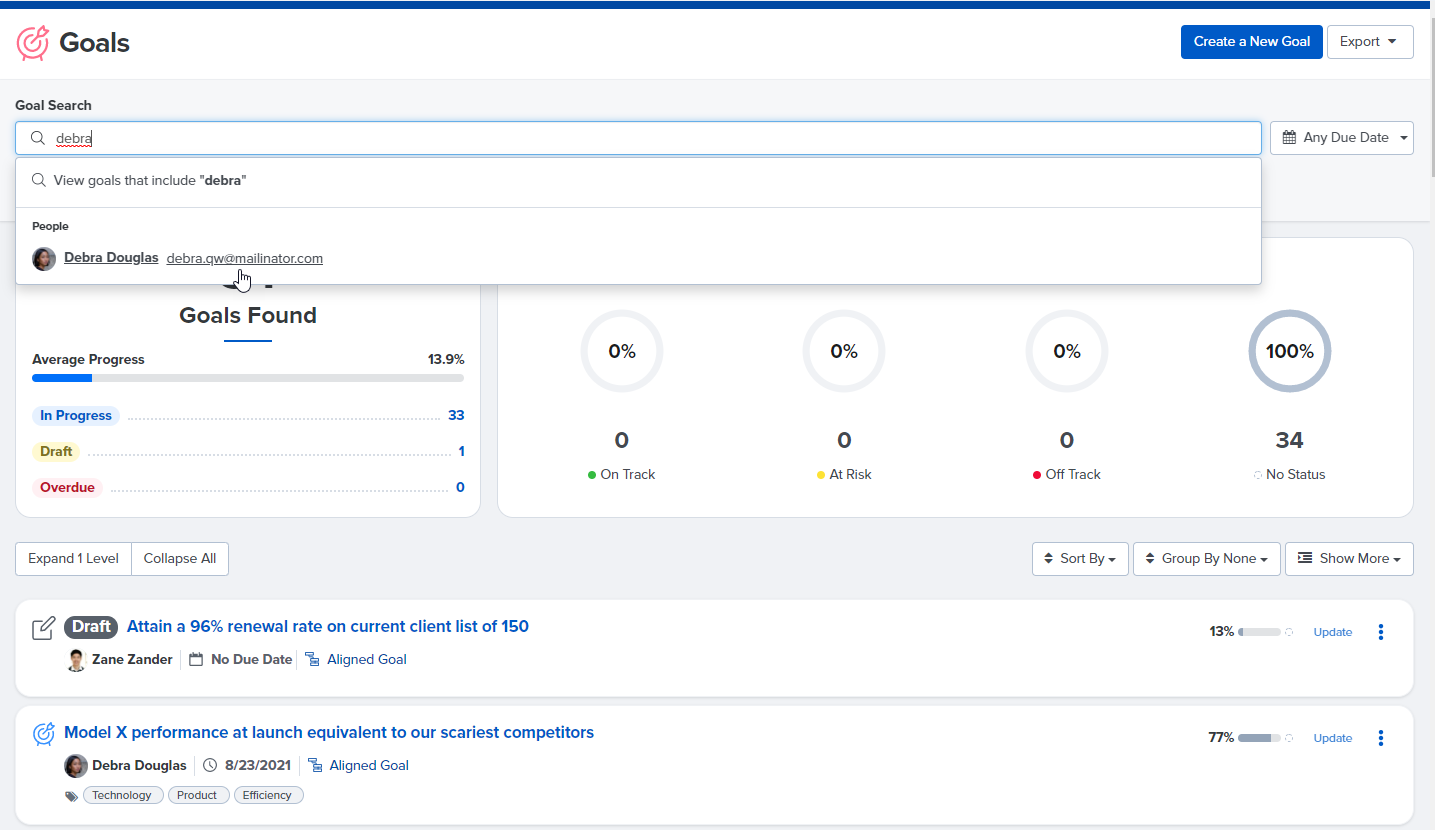Click the calendar icon next to No Due Date
The image size is (1435, 830).
pyautogui.click(x=196, y=660)
